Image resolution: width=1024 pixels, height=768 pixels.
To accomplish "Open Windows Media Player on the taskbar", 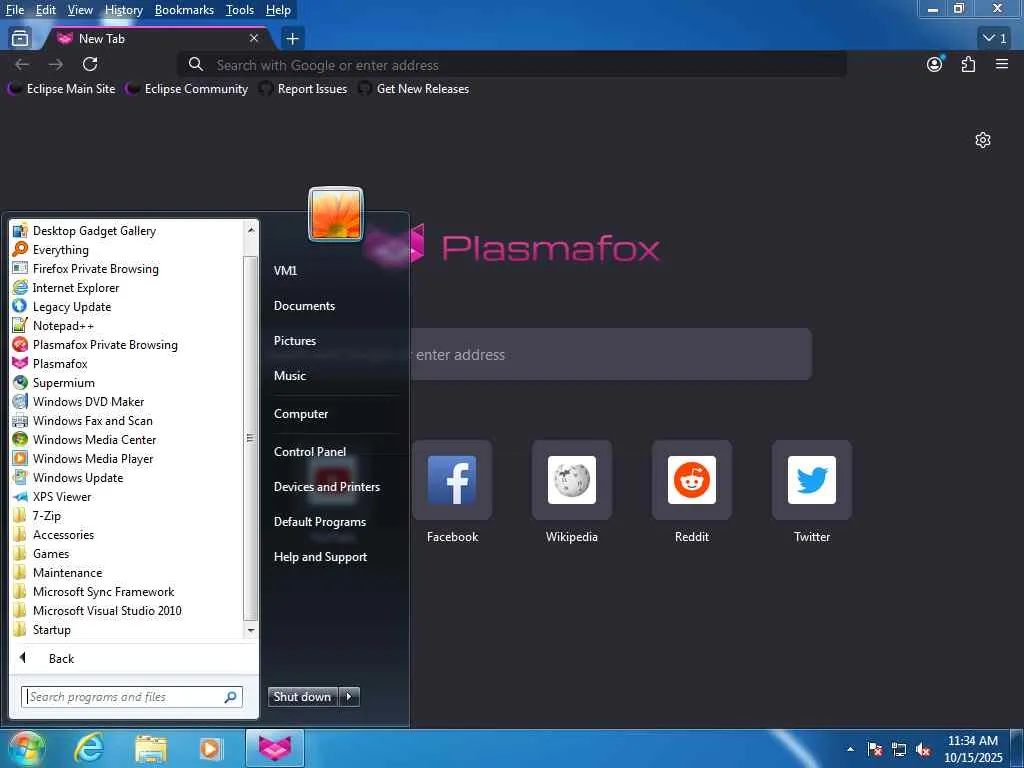I will pyautogui.click(x=210, y=748).
